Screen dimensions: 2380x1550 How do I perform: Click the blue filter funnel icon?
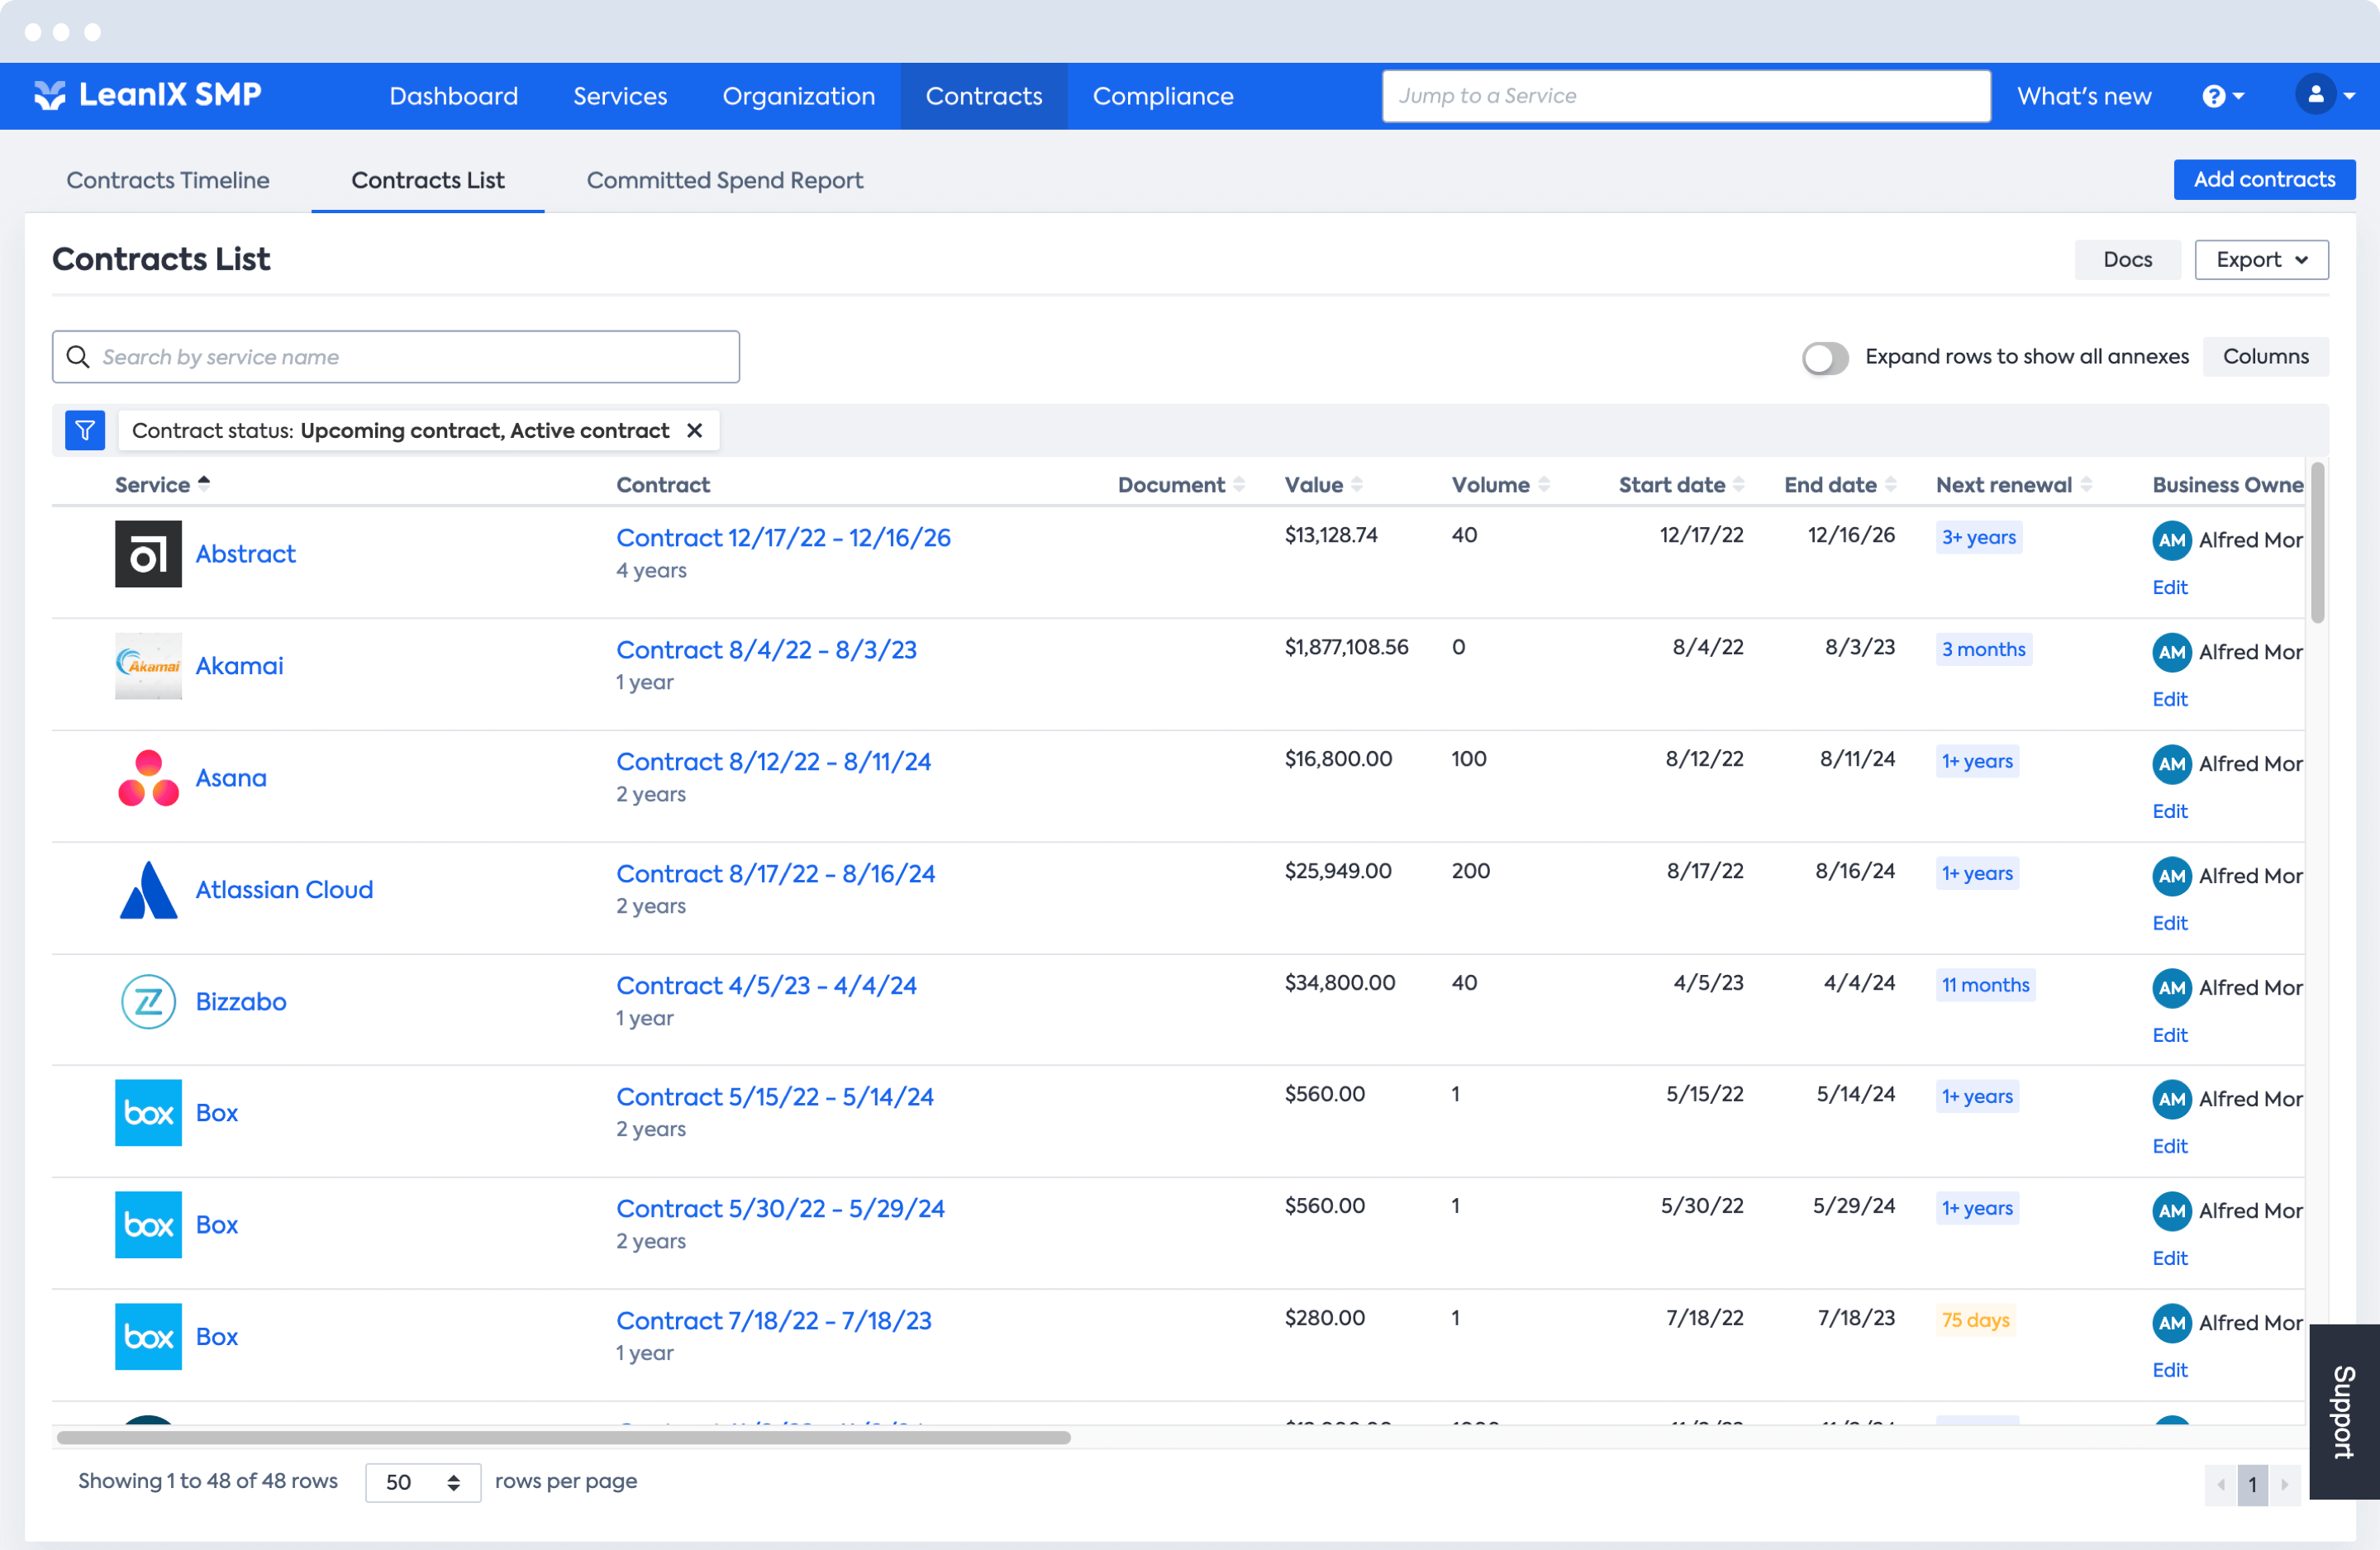tap(85, 430)
